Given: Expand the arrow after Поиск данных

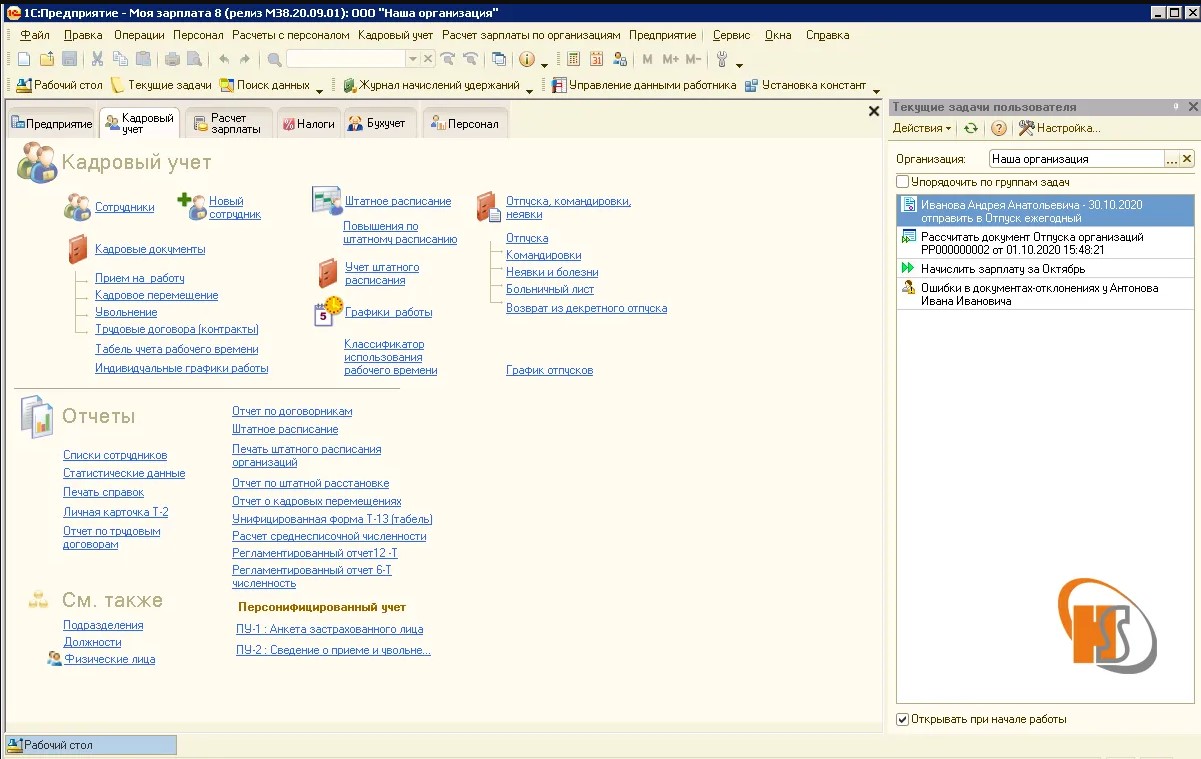Looking at the screenshot, I should coord(320,90).
